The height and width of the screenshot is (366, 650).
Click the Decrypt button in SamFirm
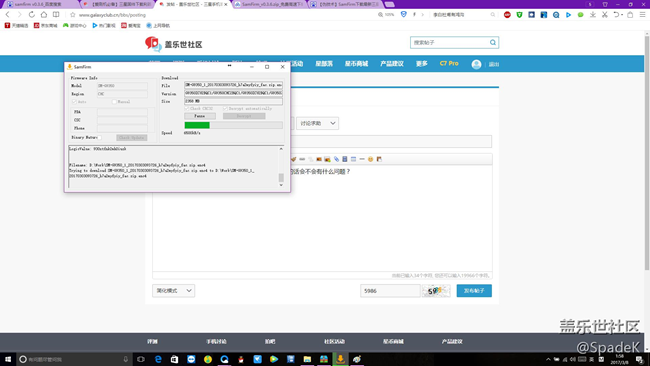(244, 116)
